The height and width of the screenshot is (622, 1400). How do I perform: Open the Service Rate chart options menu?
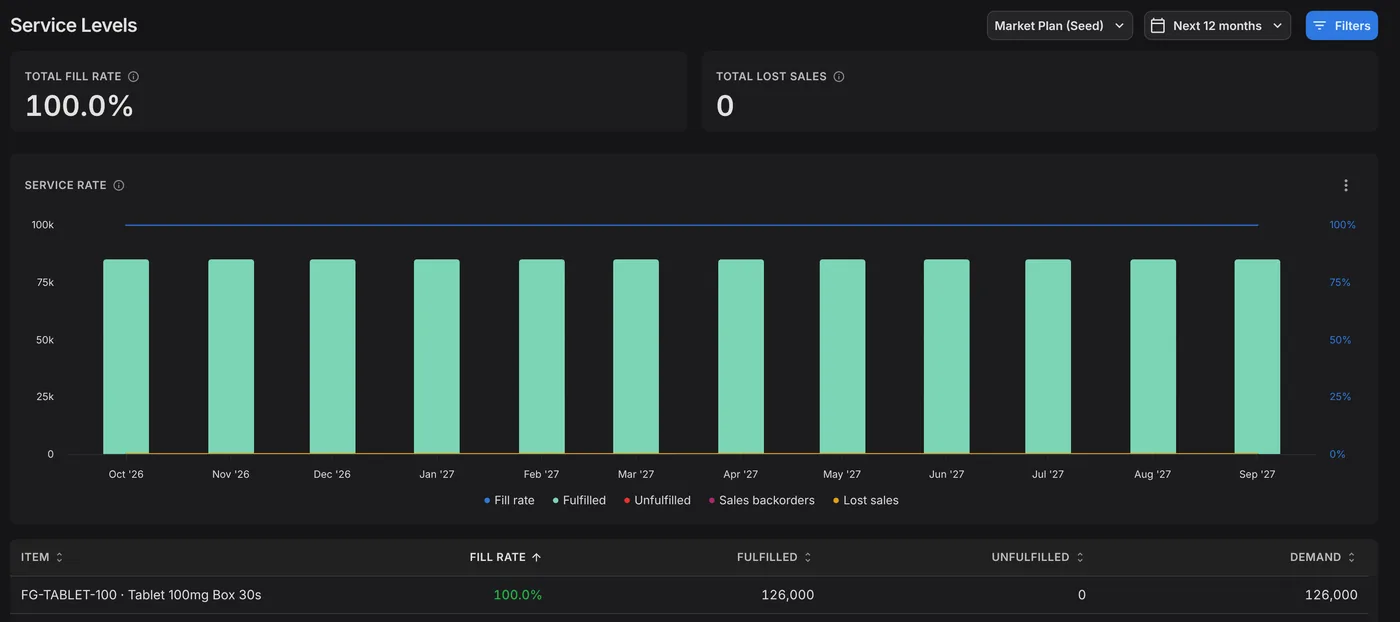[x=1346, y=185]
